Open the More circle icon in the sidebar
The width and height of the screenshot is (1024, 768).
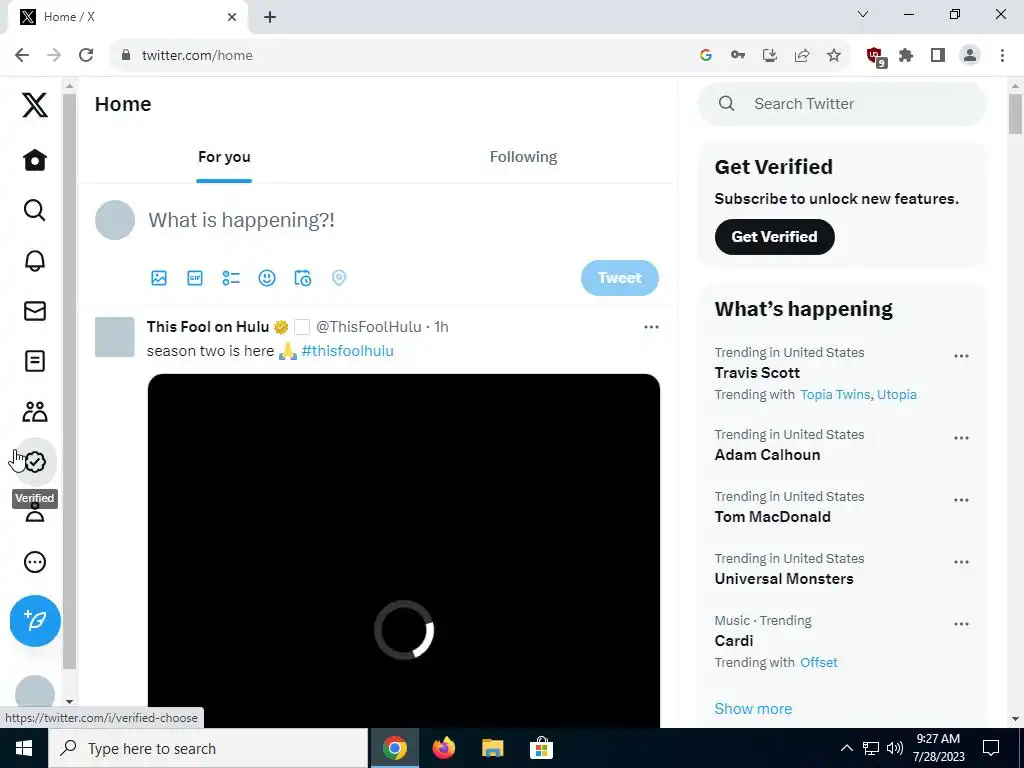35,562
